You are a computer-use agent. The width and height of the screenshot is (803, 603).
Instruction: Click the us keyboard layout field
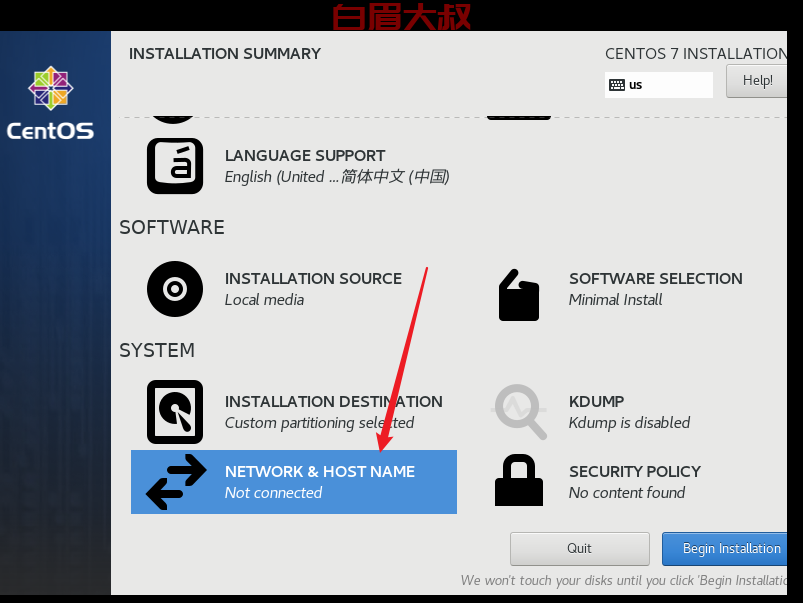tap(659, 85)
